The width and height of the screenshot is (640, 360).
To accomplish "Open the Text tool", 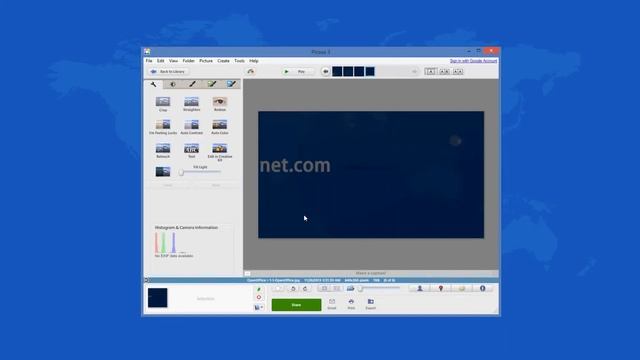I will [x=191, y=151].
